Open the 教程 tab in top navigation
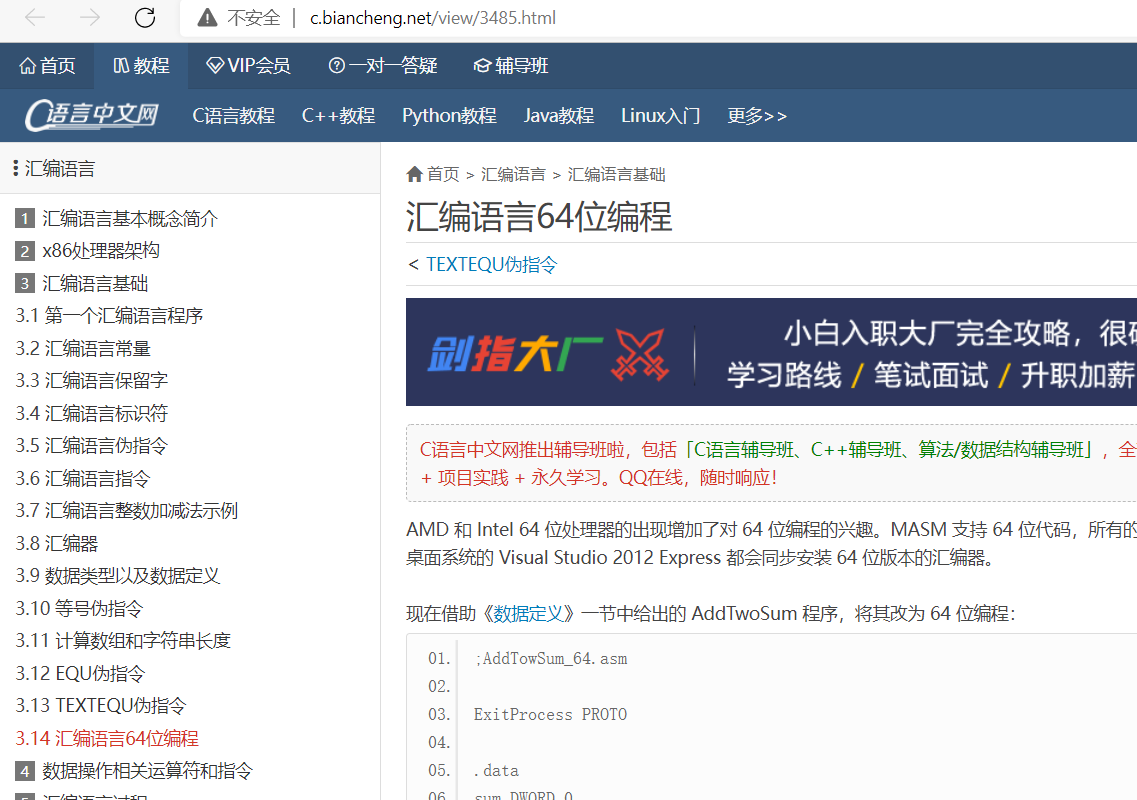The width and height of the screenshot is (1137, 800). (141, 66)
